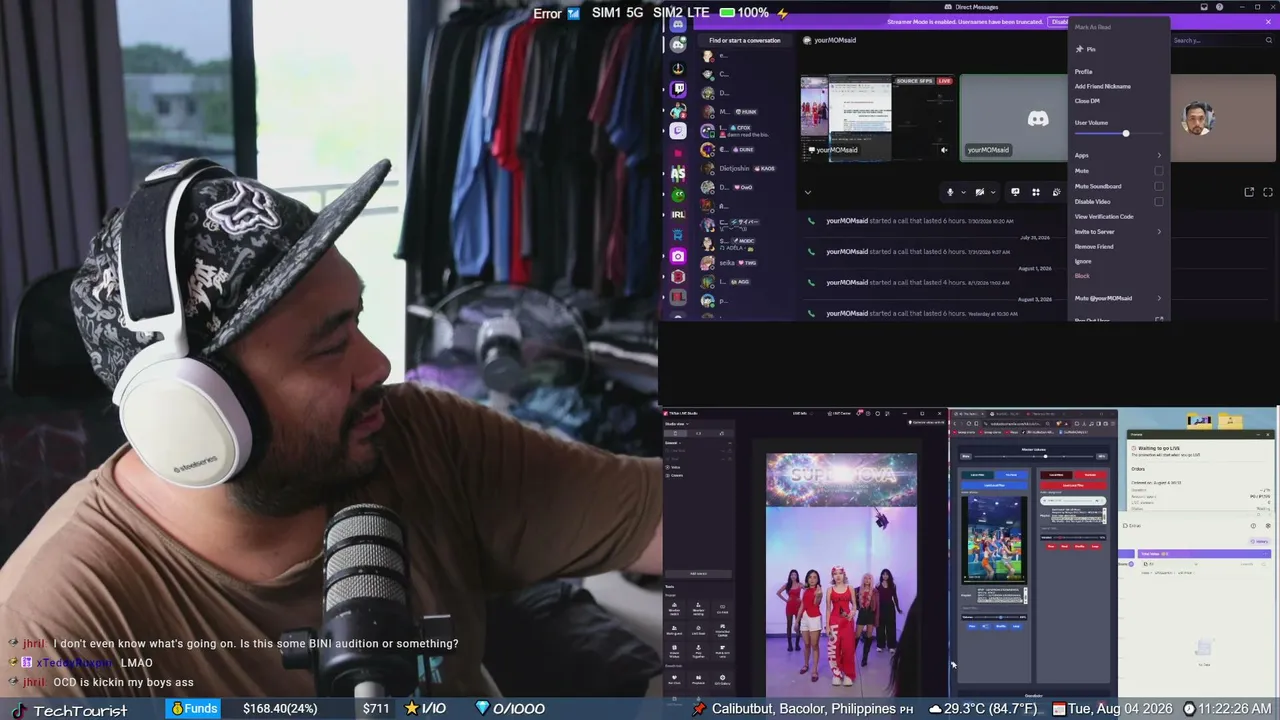Open the pink camera server icon
This screenshot has height=720, width=1280.
point(678,256)
